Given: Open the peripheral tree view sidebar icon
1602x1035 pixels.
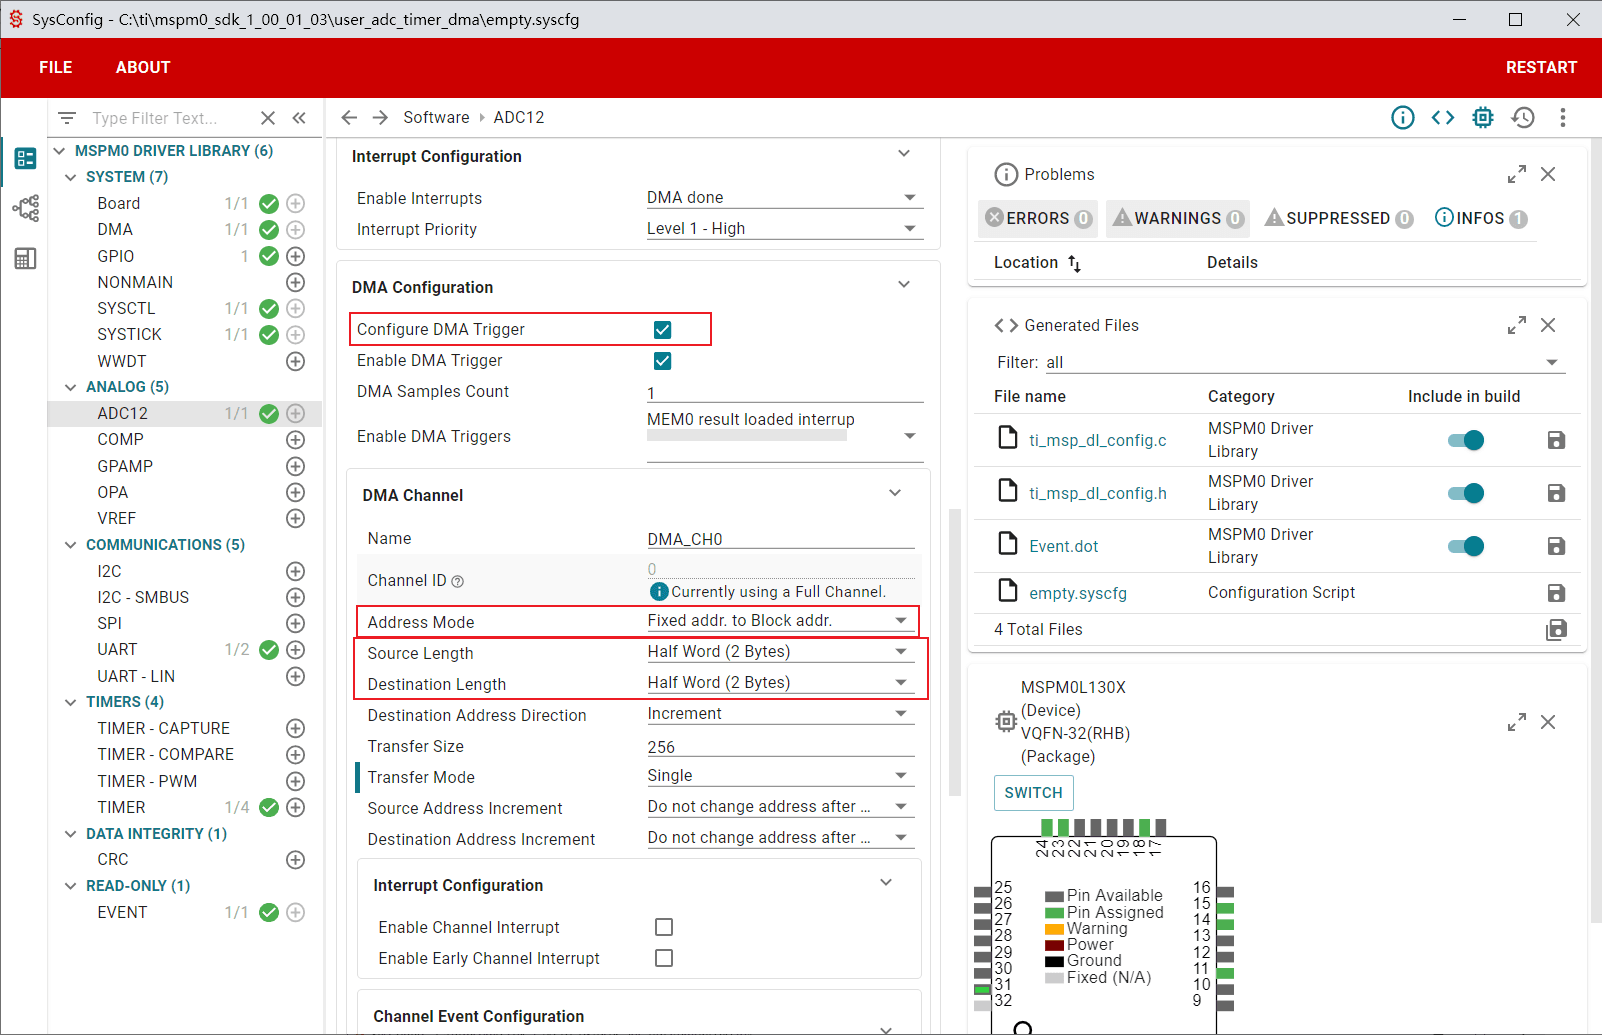Looking at the screenshot, I should 25,208.
